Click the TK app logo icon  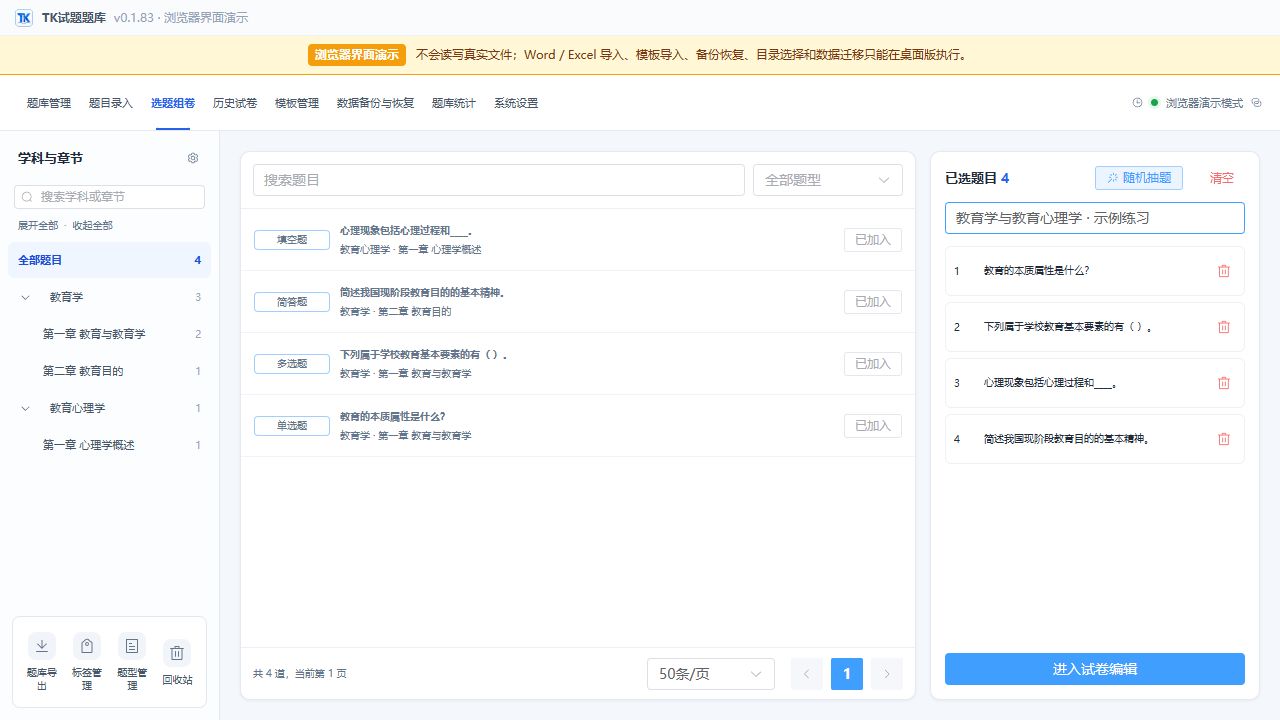[24, 18]
